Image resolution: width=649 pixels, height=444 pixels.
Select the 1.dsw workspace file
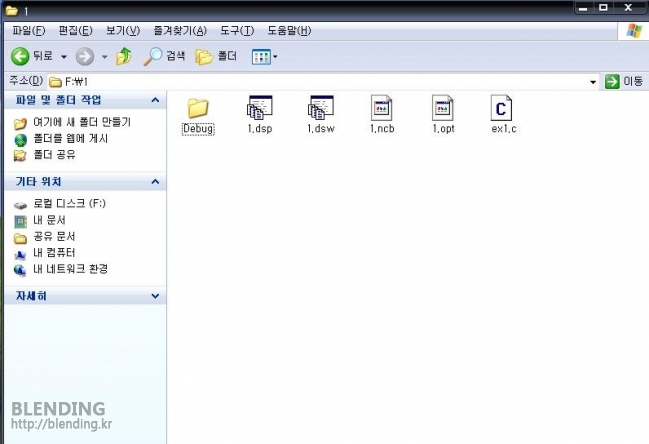(x=321, y=108)
